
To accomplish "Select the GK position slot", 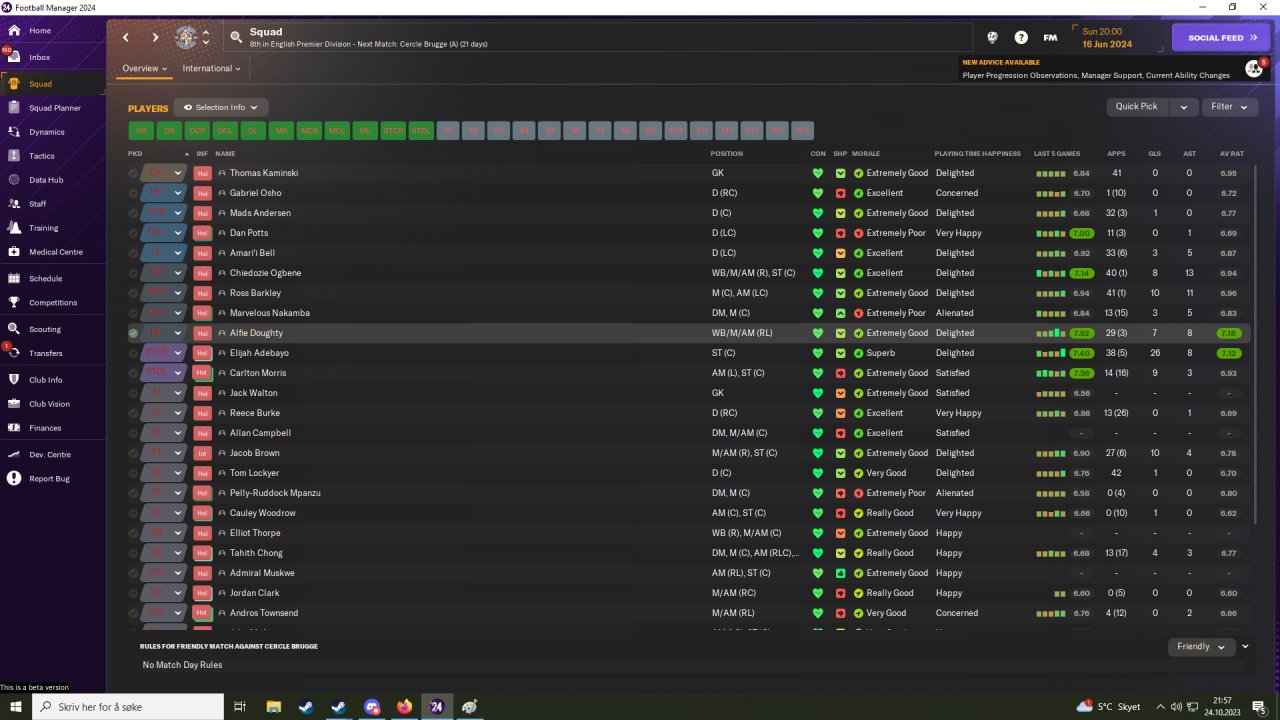I will 141,131.
